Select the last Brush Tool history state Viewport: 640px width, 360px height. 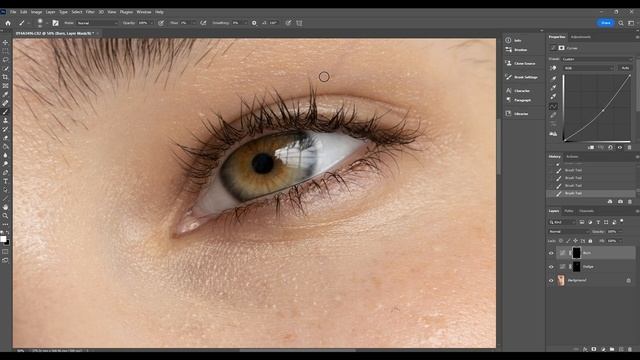(x=591, y=193)
